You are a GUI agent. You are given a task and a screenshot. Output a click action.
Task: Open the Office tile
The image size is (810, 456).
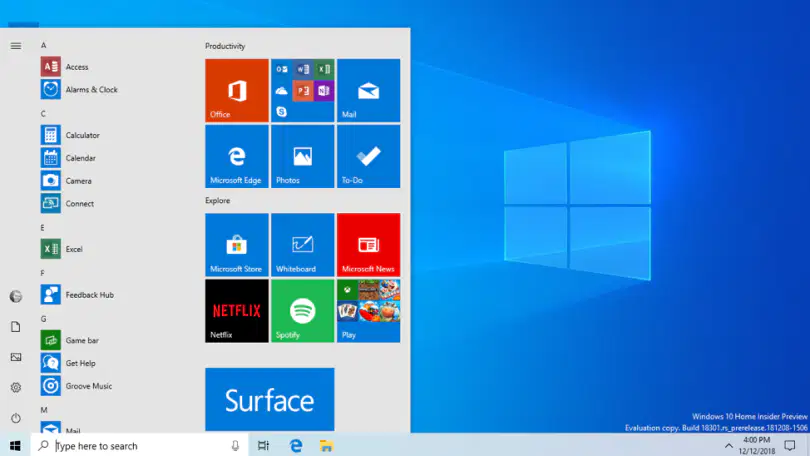pos(237,90)
